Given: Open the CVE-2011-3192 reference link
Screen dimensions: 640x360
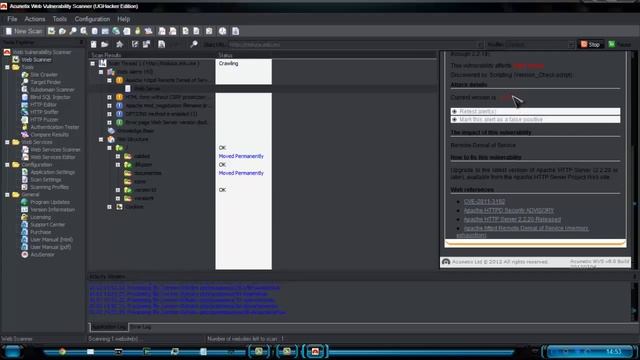Looking at the screenshot, I should point(484,202).
